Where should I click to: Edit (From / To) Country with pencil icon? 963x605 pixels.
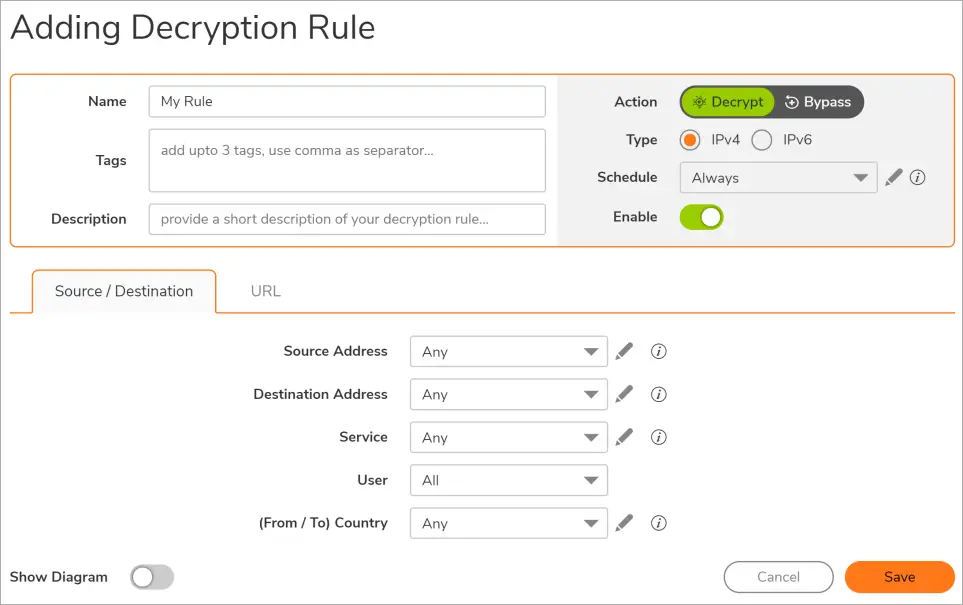tap(624, 522)
